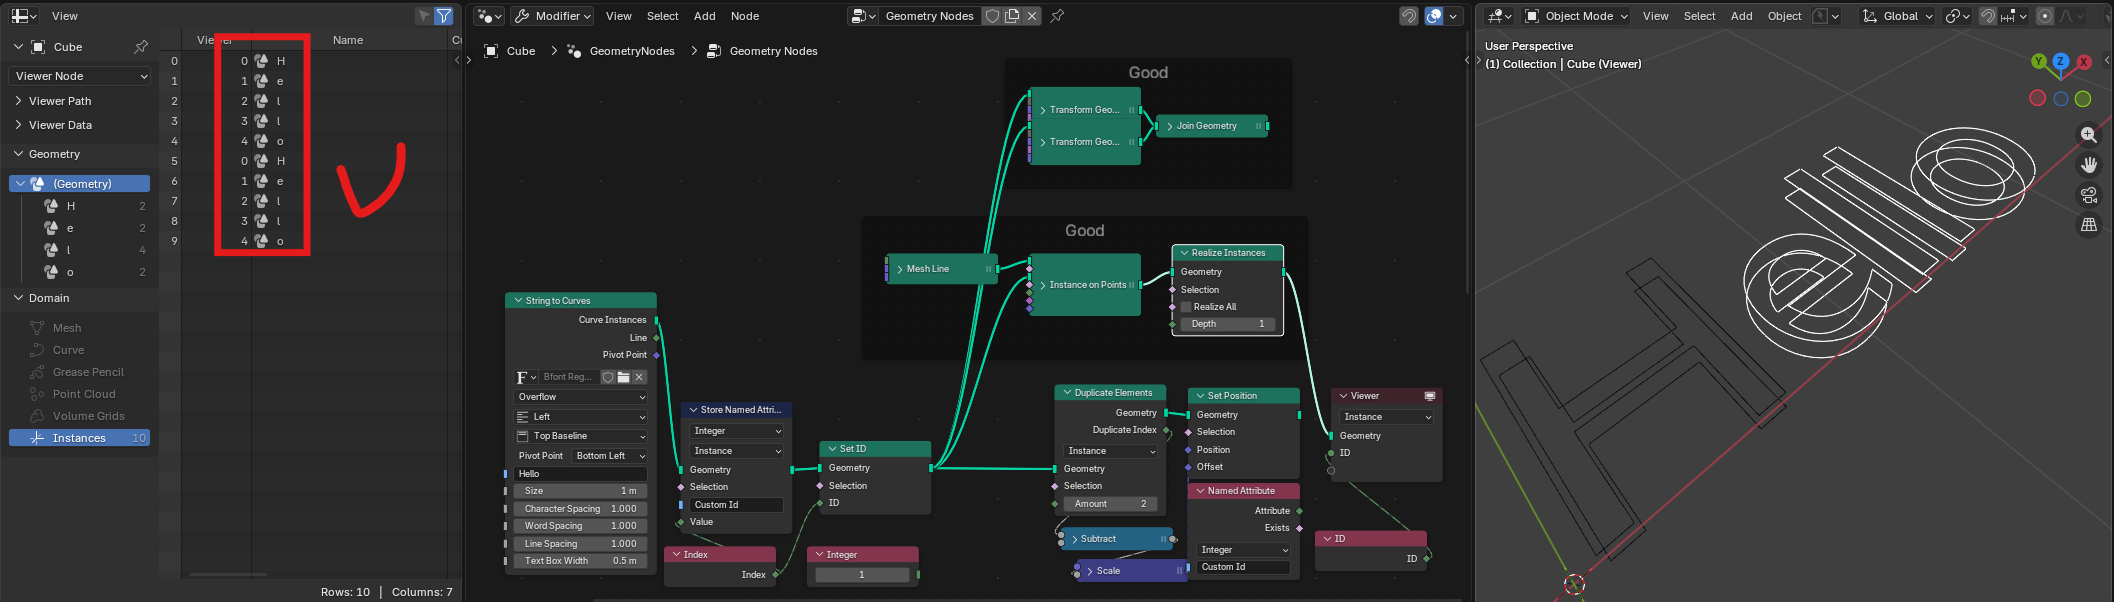Image resolution: width=2114 pixels, height=602 pixels.
Task: Click the blue Z axis on navigation gizmo
Action: click(x=2060, y=62)
